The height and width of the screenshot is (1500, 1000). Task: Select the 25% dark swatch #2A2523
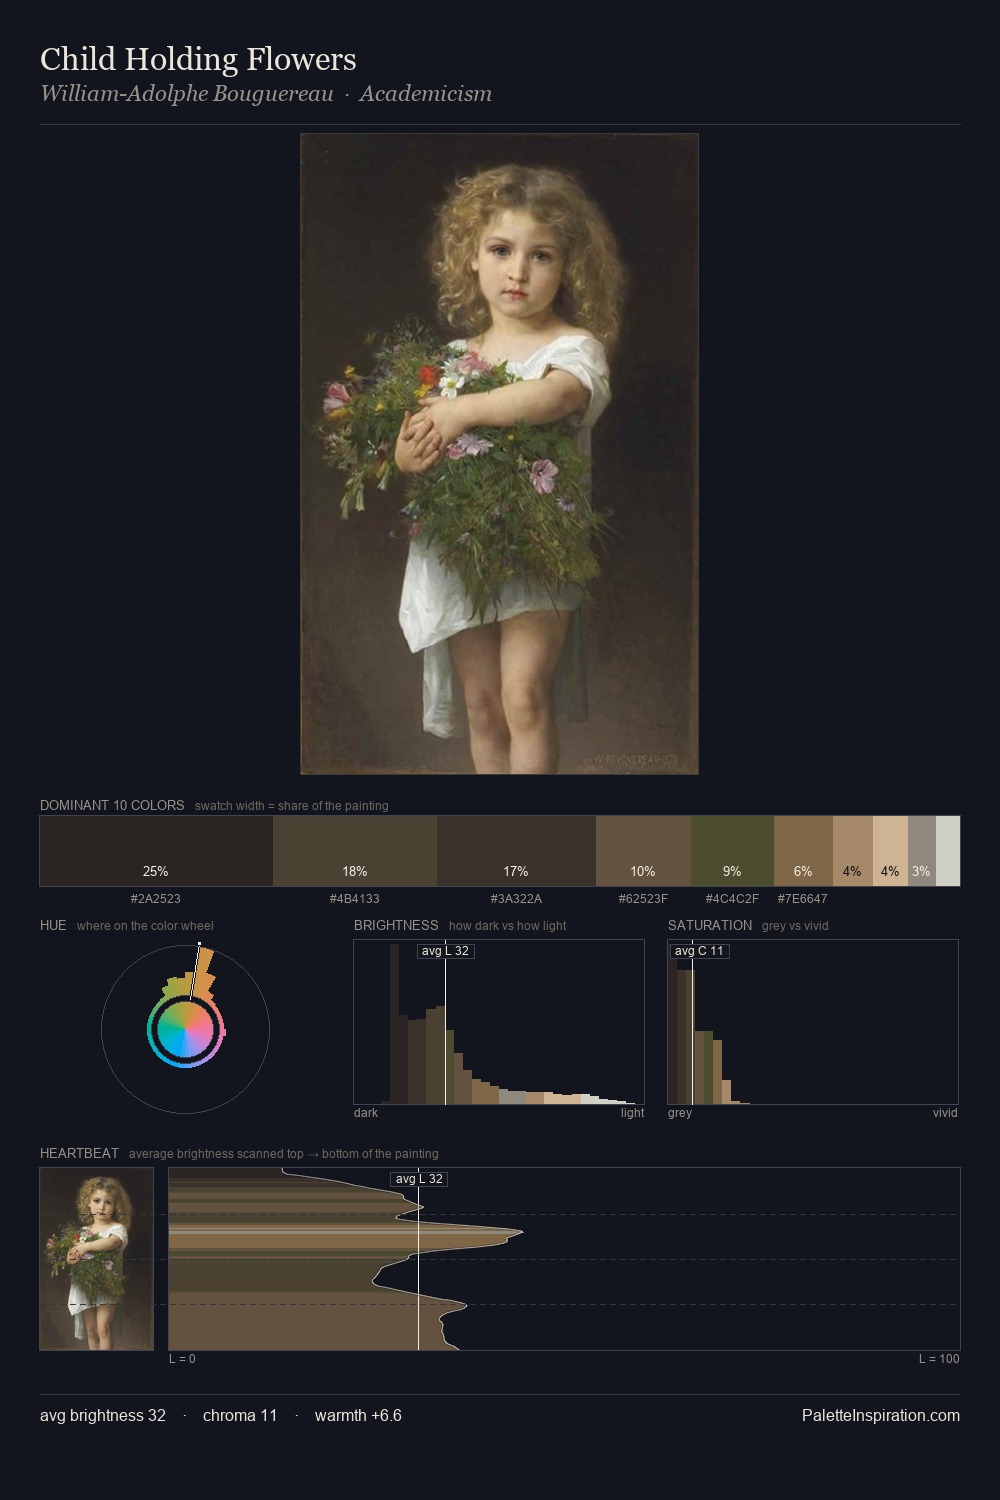(156, 851)
